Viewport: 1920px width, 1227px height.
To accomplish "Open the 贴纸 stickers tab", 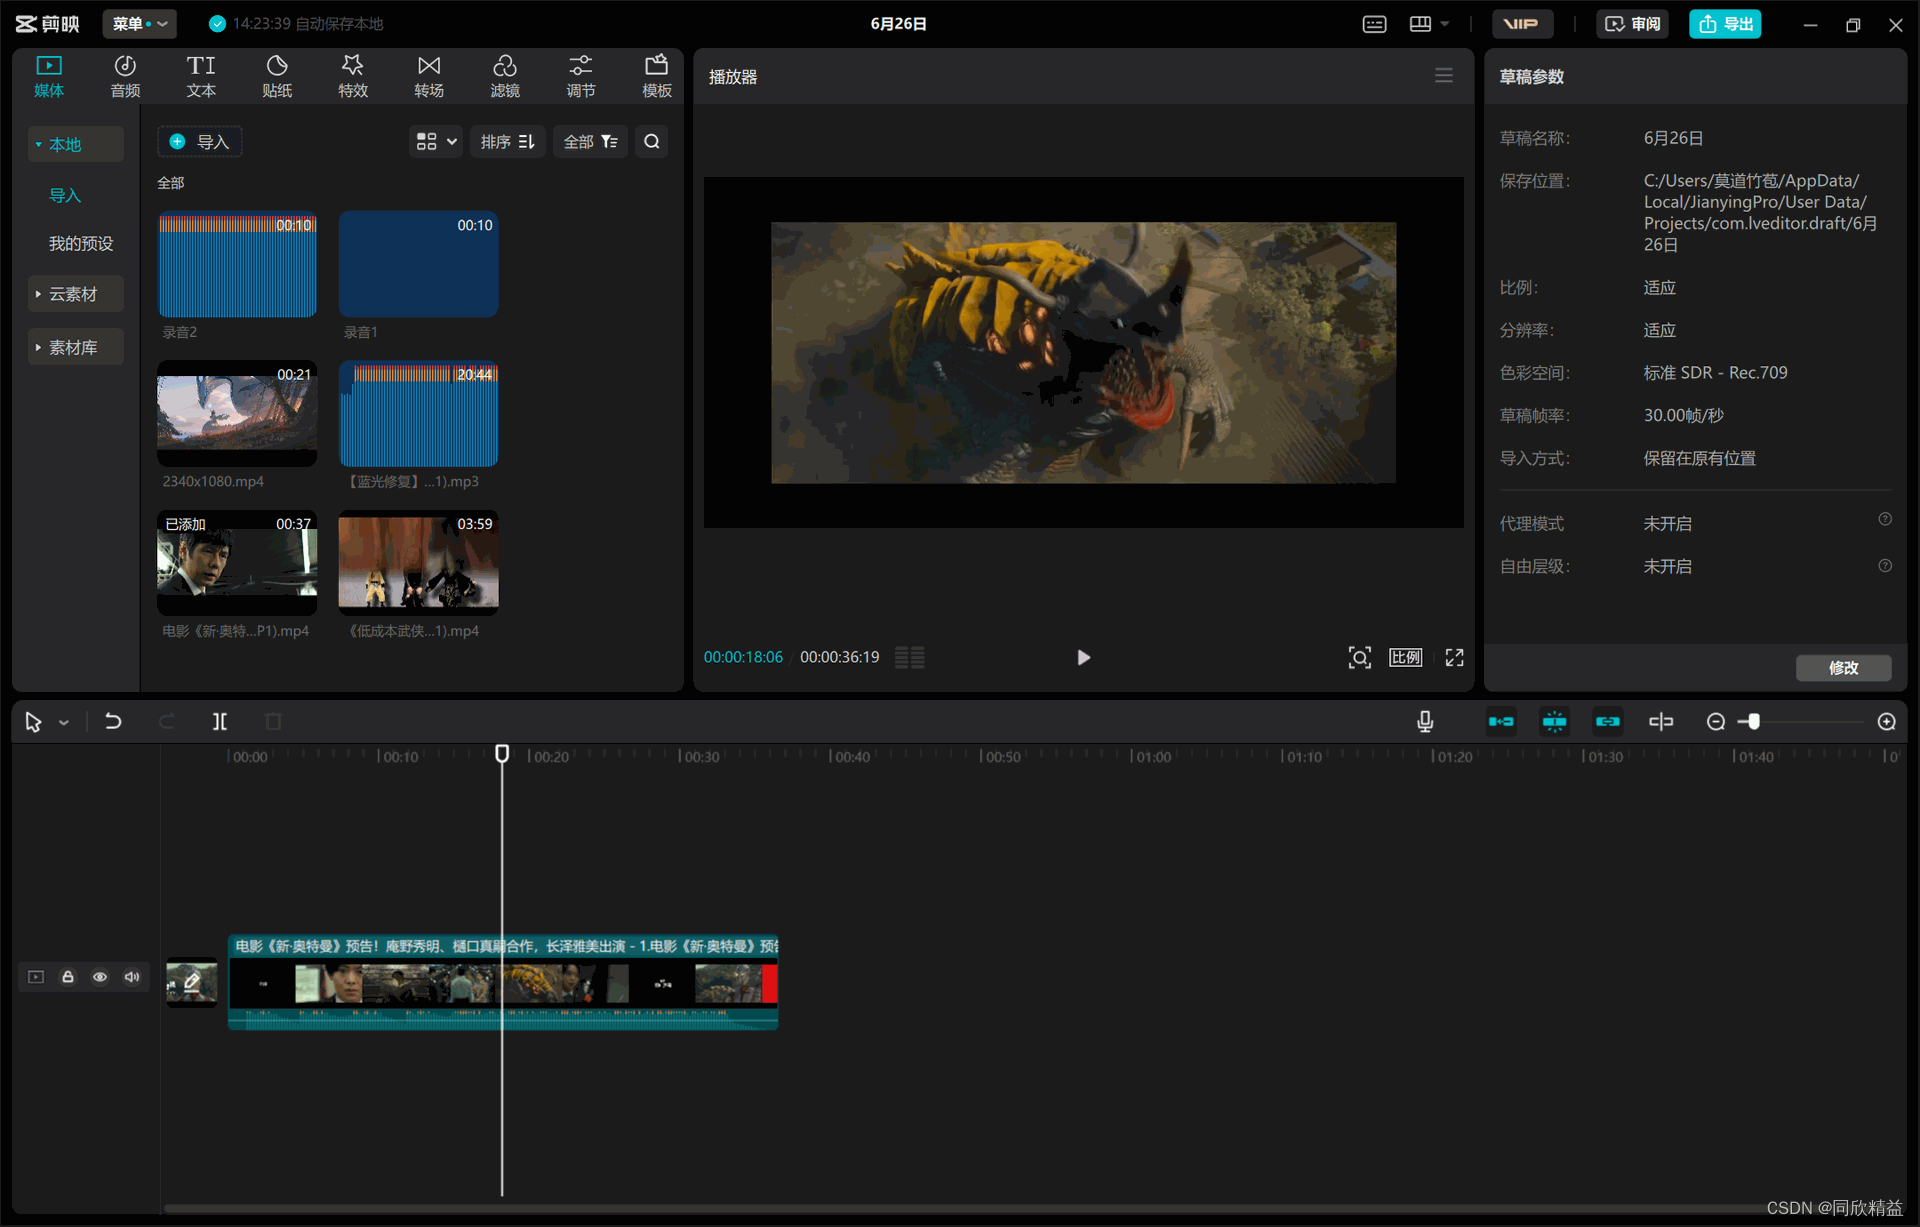I will coord(277,76).
